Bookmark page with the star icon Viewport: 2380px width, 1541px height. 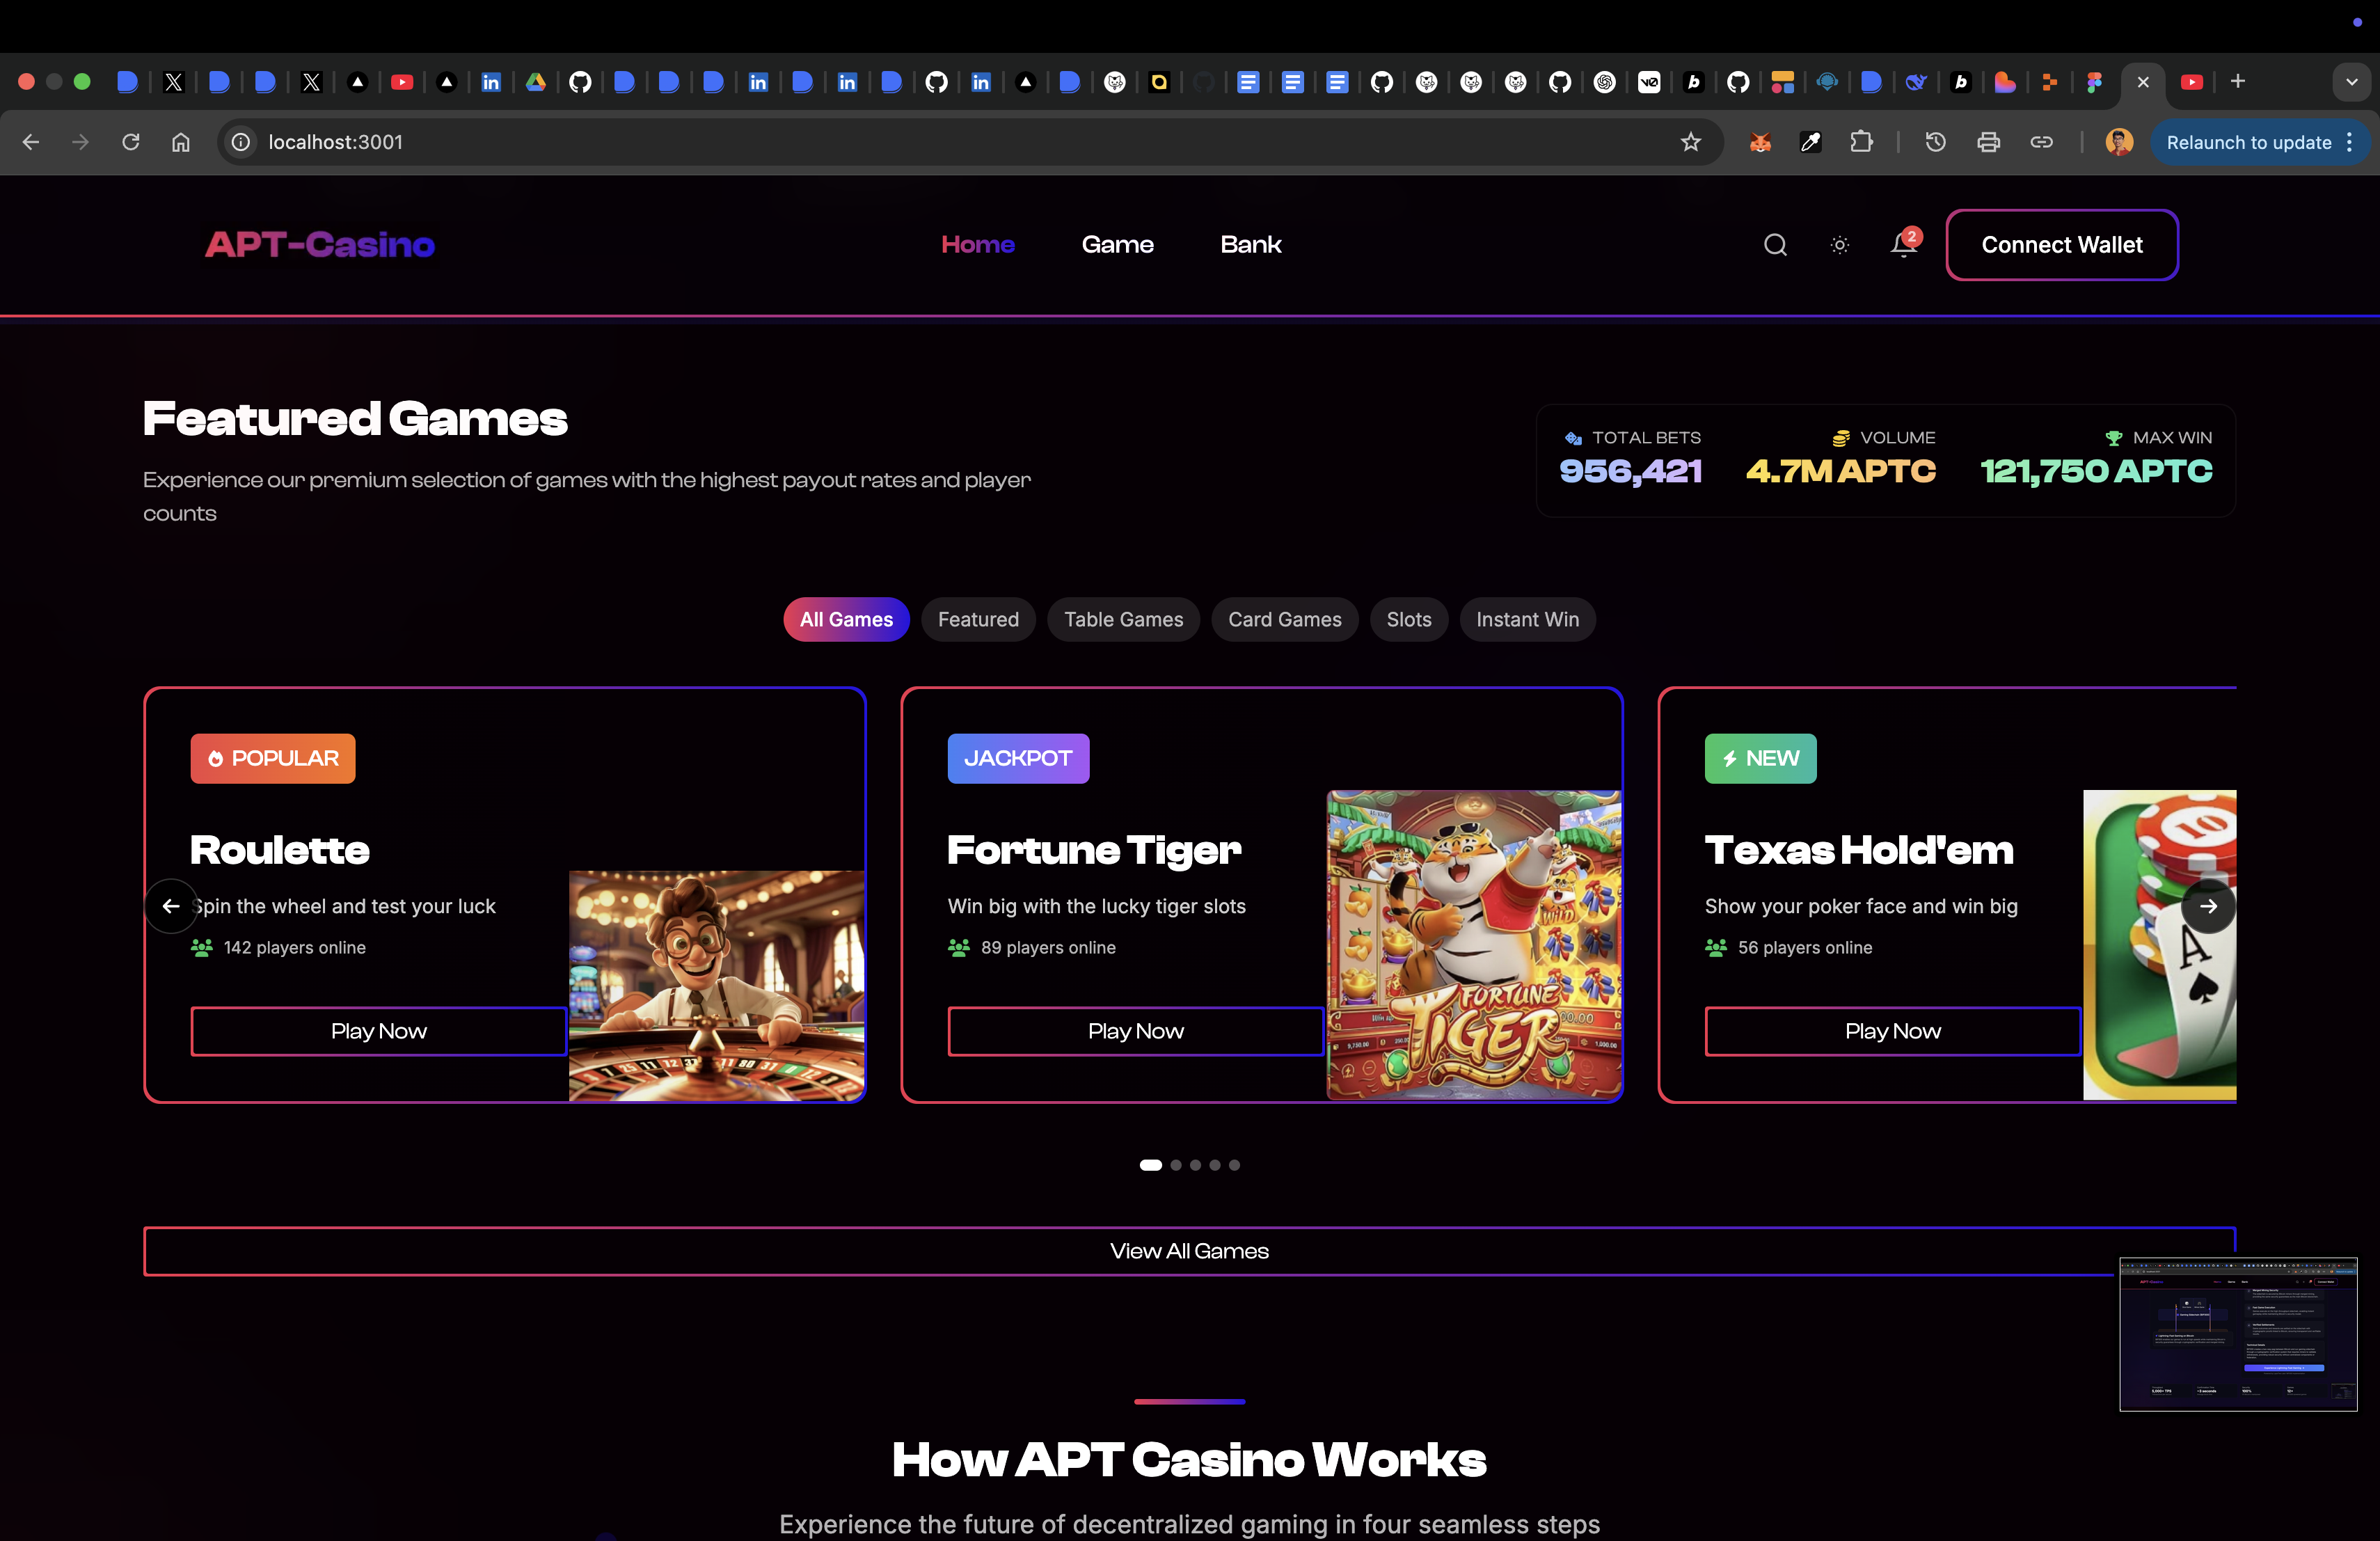click(x=1690, y=142)
